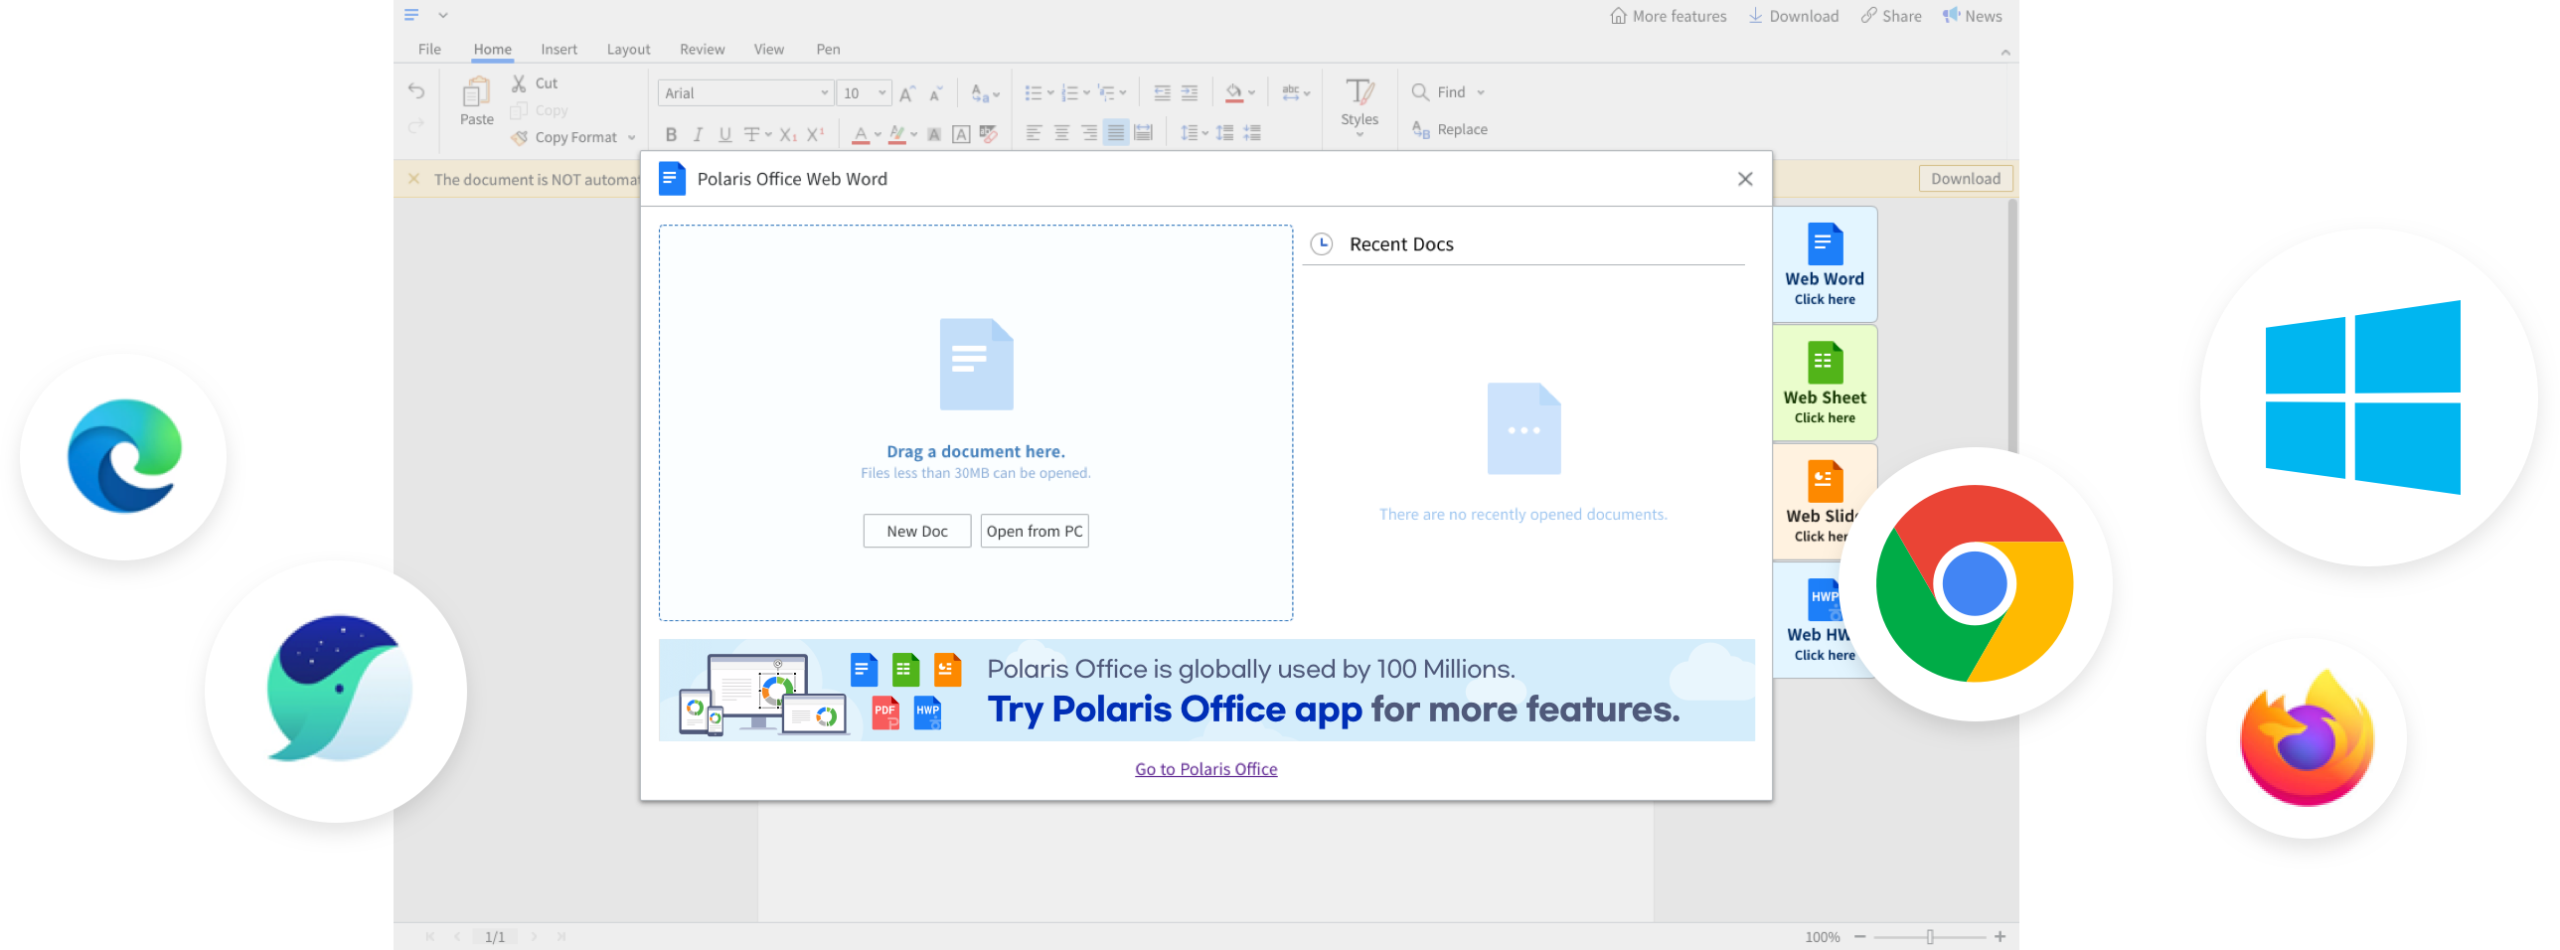Toggle center text alignment

point(1062,133)
